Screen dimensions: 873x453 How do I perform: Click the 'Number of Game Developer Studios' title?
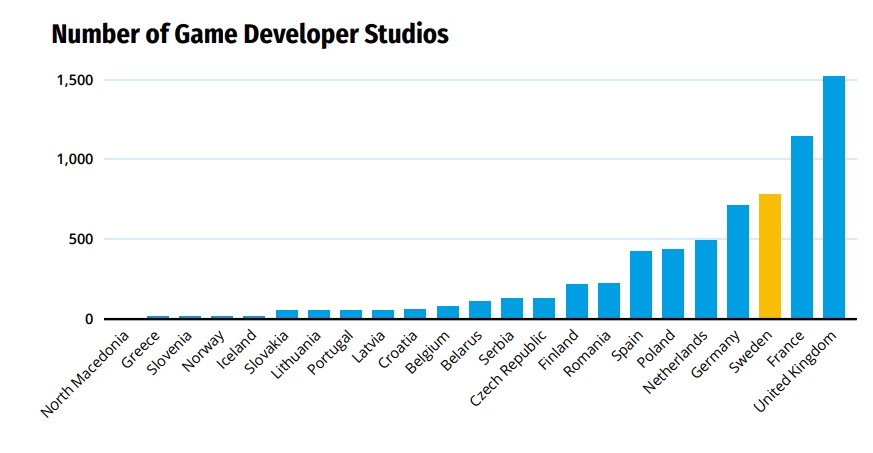click(x=250, y=34)
